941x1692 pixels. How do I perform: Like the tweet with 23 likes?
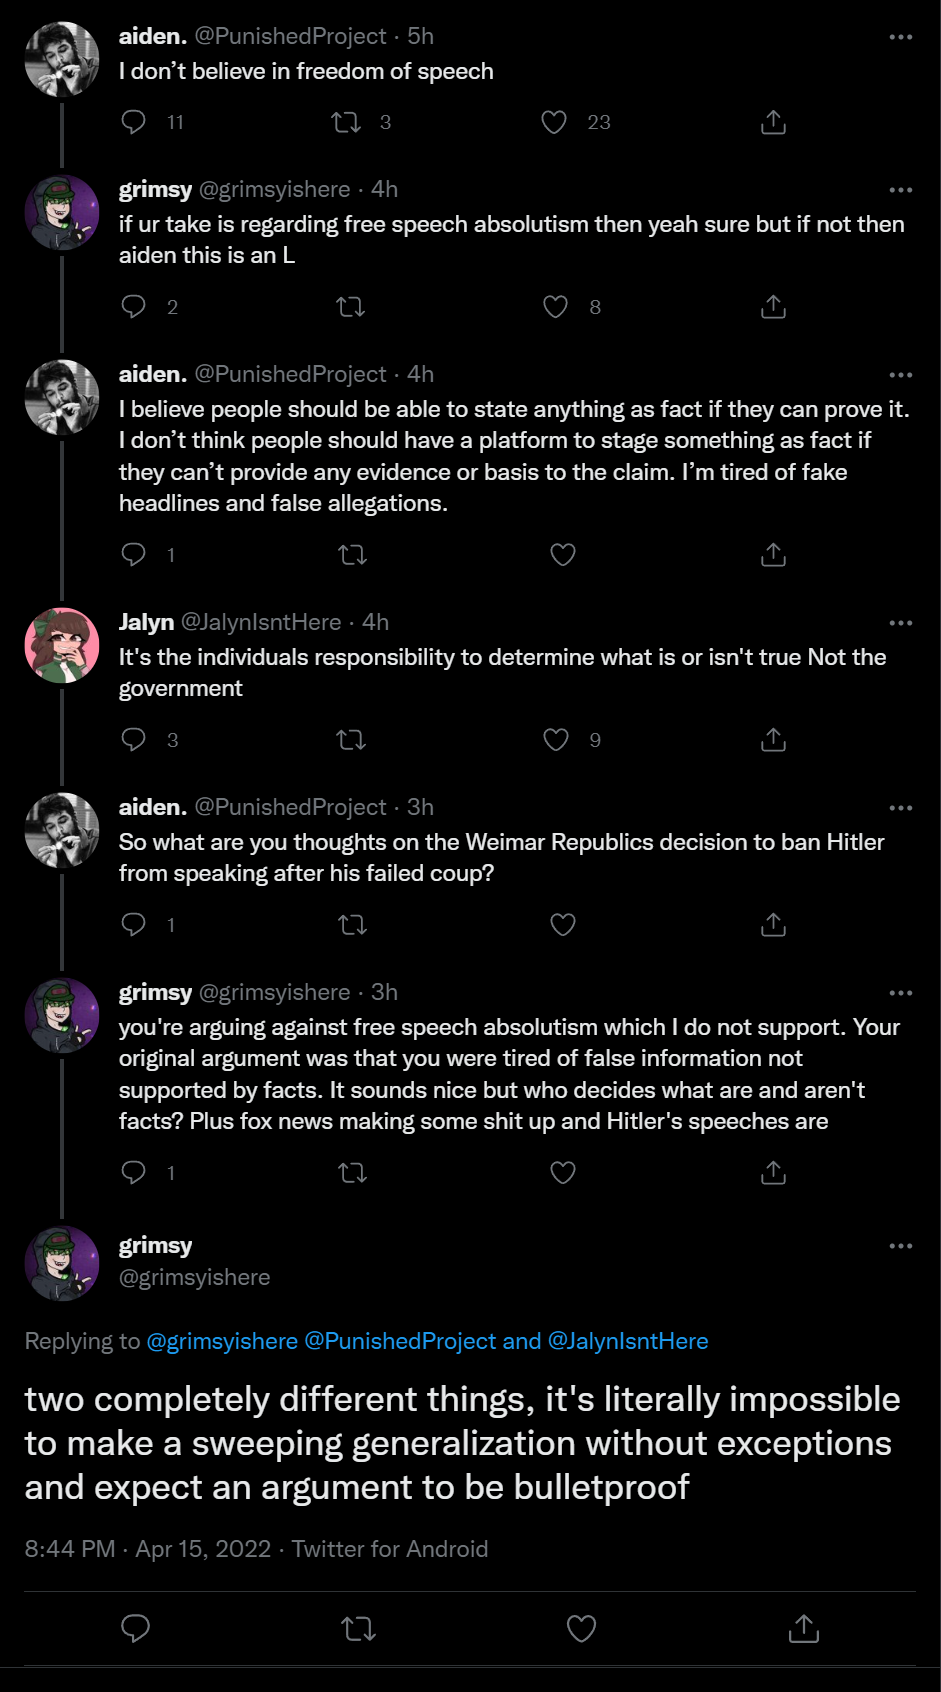(554, 122)
